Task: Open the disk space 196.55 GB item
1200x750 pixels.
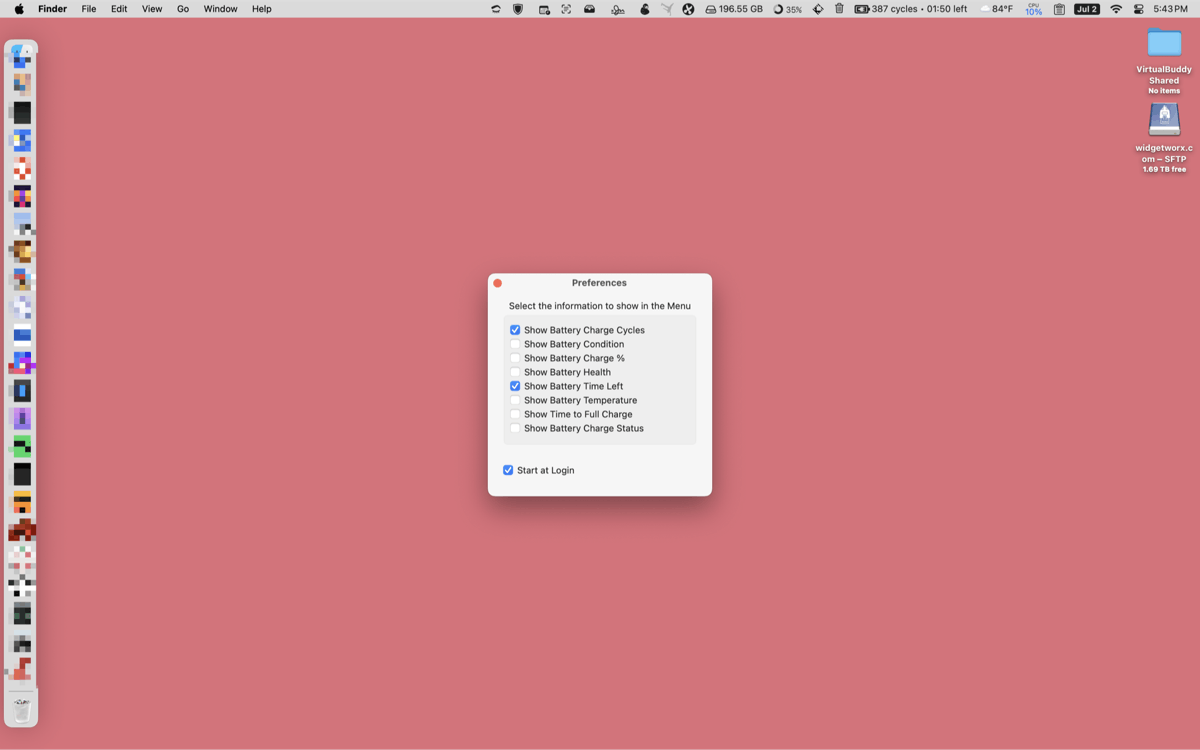Action: tap(733, 9)
